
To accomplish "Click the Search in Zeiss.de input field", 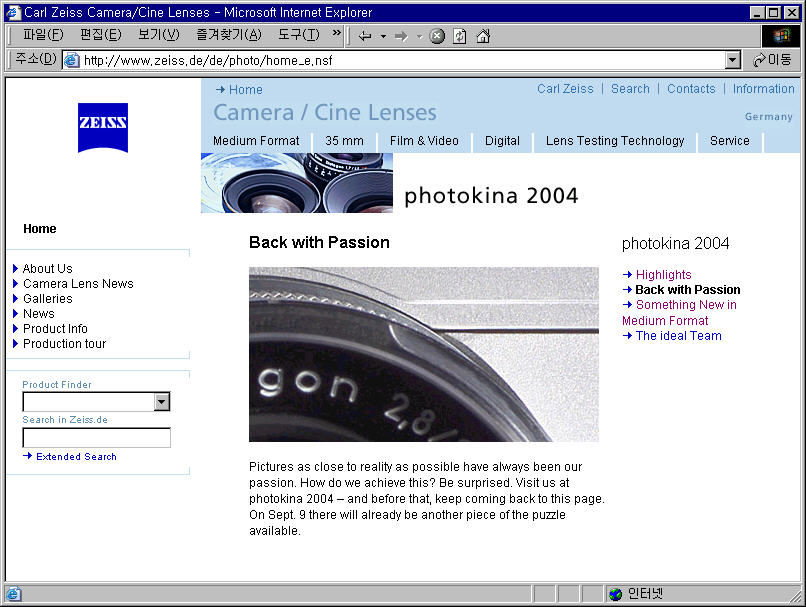I will pos(96,438).
